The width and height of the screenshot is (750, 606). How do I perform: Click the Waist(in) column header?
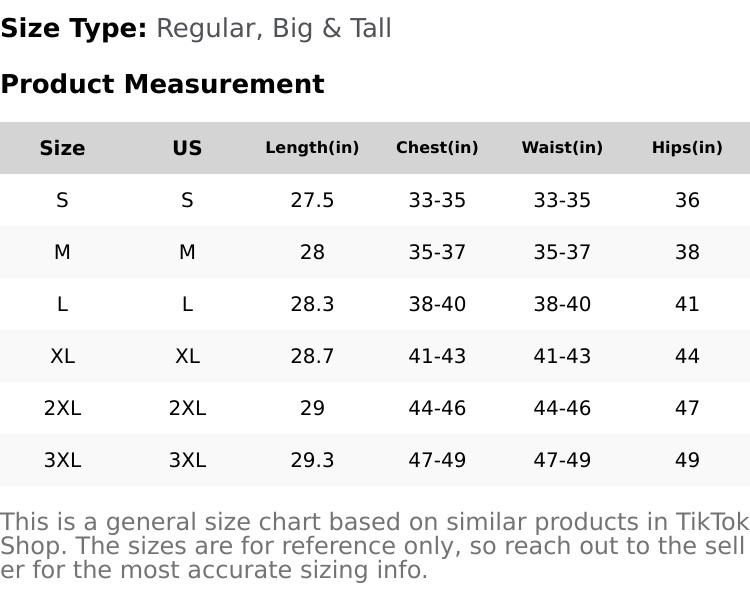coord(562,148)
